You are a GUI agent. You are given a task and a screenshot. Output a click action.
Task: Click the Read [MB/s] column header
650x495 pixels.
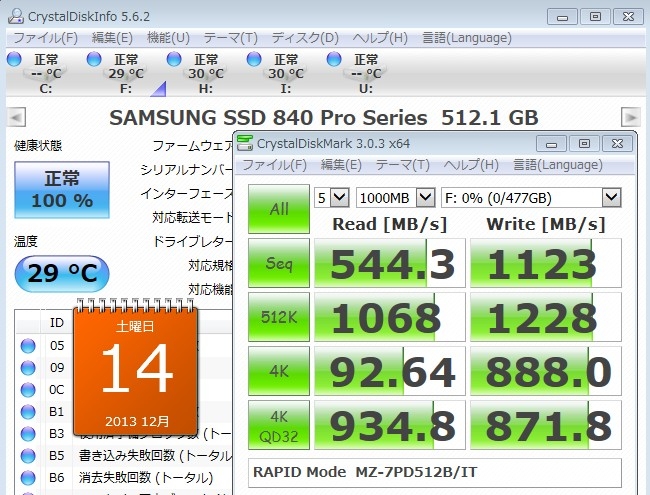(390, 224)
